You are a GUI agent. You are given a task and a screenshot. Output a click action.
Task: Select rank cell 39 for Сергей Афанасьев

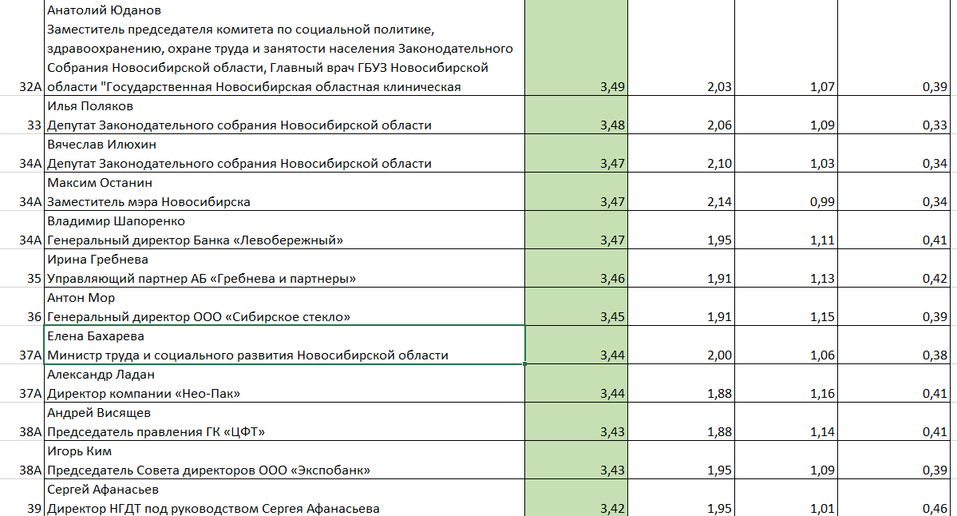(22, 508)
